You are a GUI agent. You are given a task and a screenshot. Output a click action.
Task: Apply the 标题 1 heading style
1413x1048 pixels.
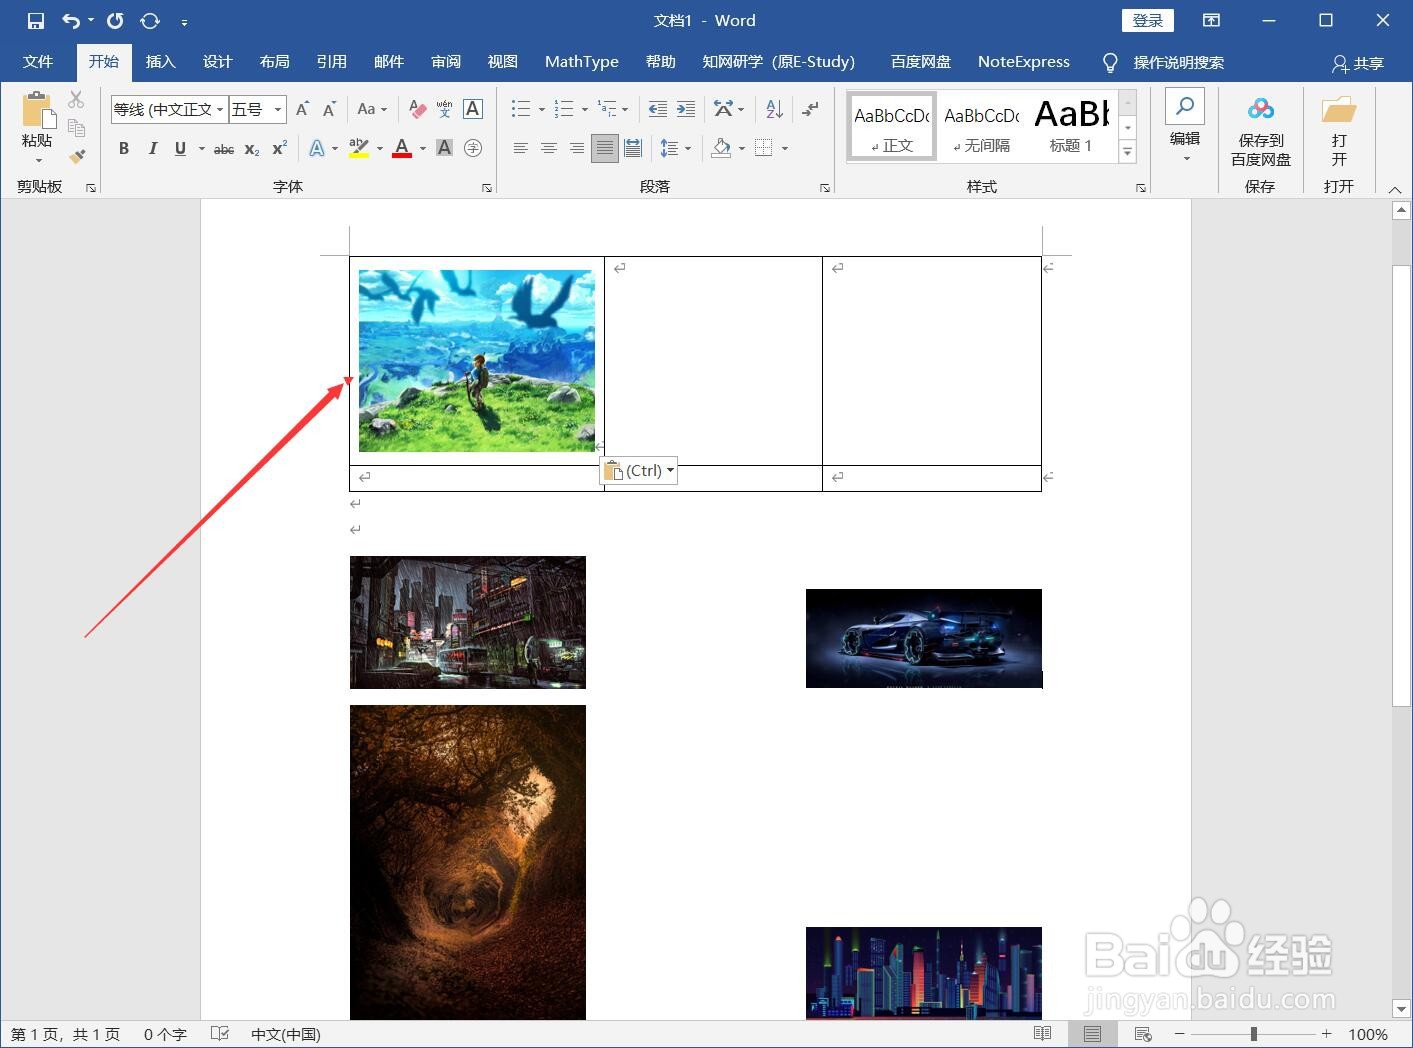click(1070, 126)
